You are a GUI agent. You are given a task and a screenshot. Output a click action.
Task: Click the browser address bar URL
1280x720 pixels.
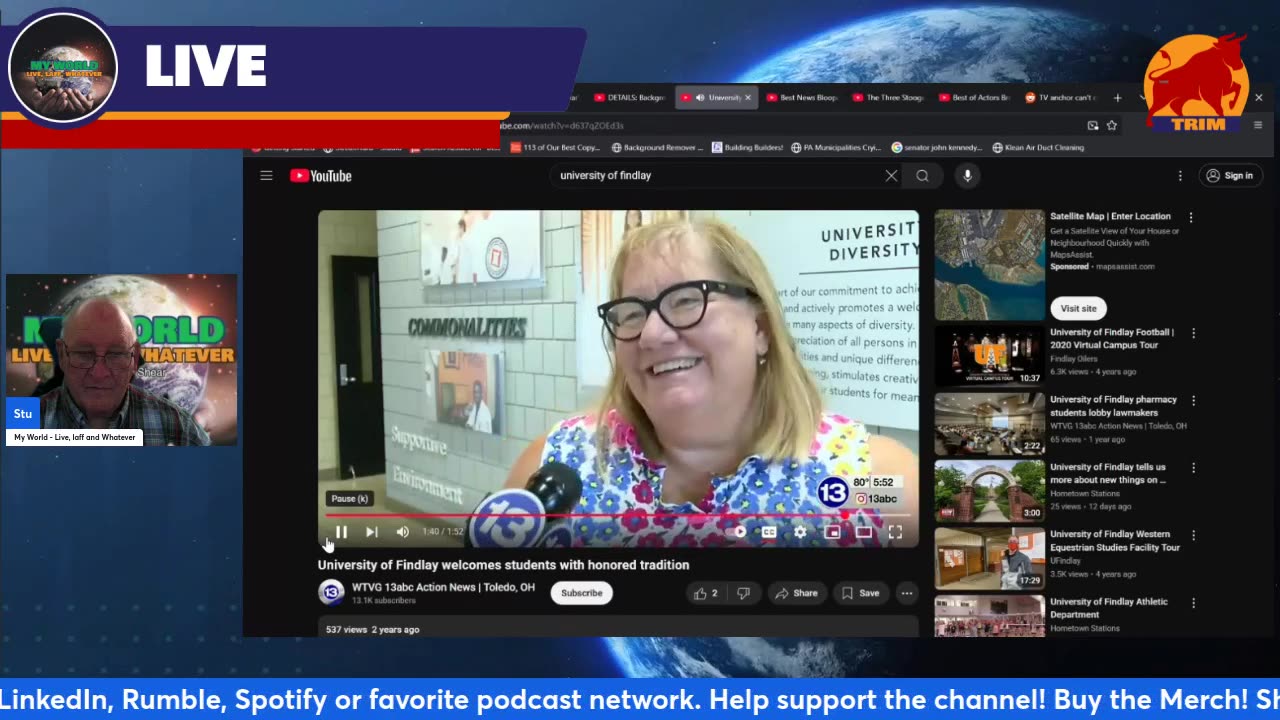pyautogui.click(x=562, y=126)
